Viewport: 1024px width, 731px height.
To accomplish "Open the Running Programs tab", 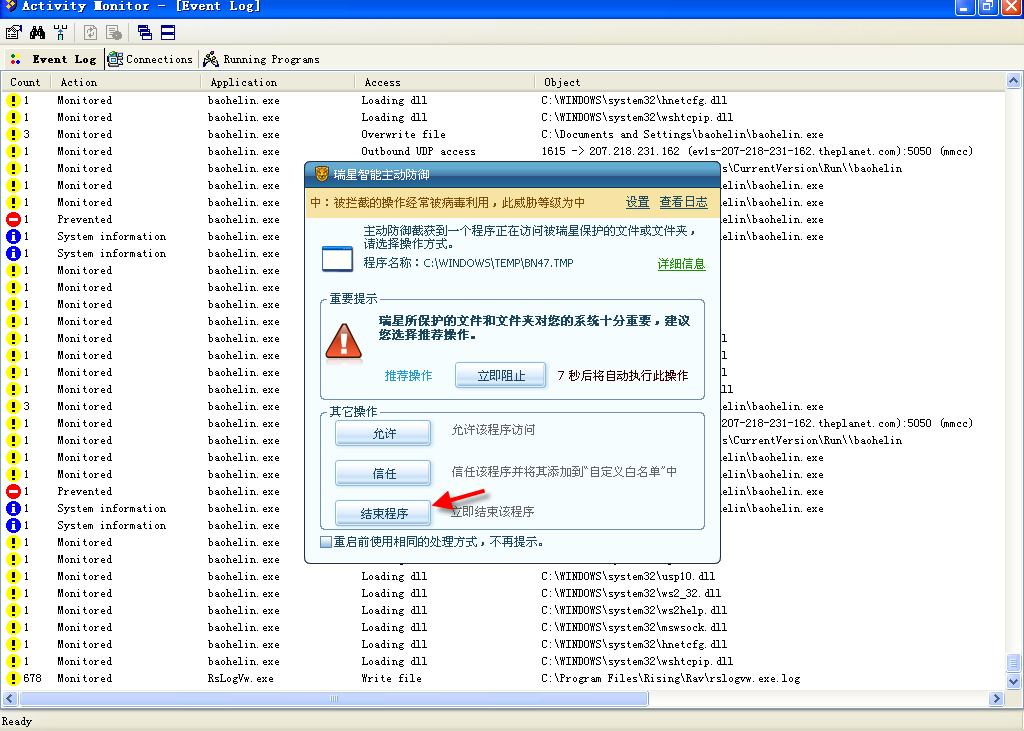I will [261, 59].
